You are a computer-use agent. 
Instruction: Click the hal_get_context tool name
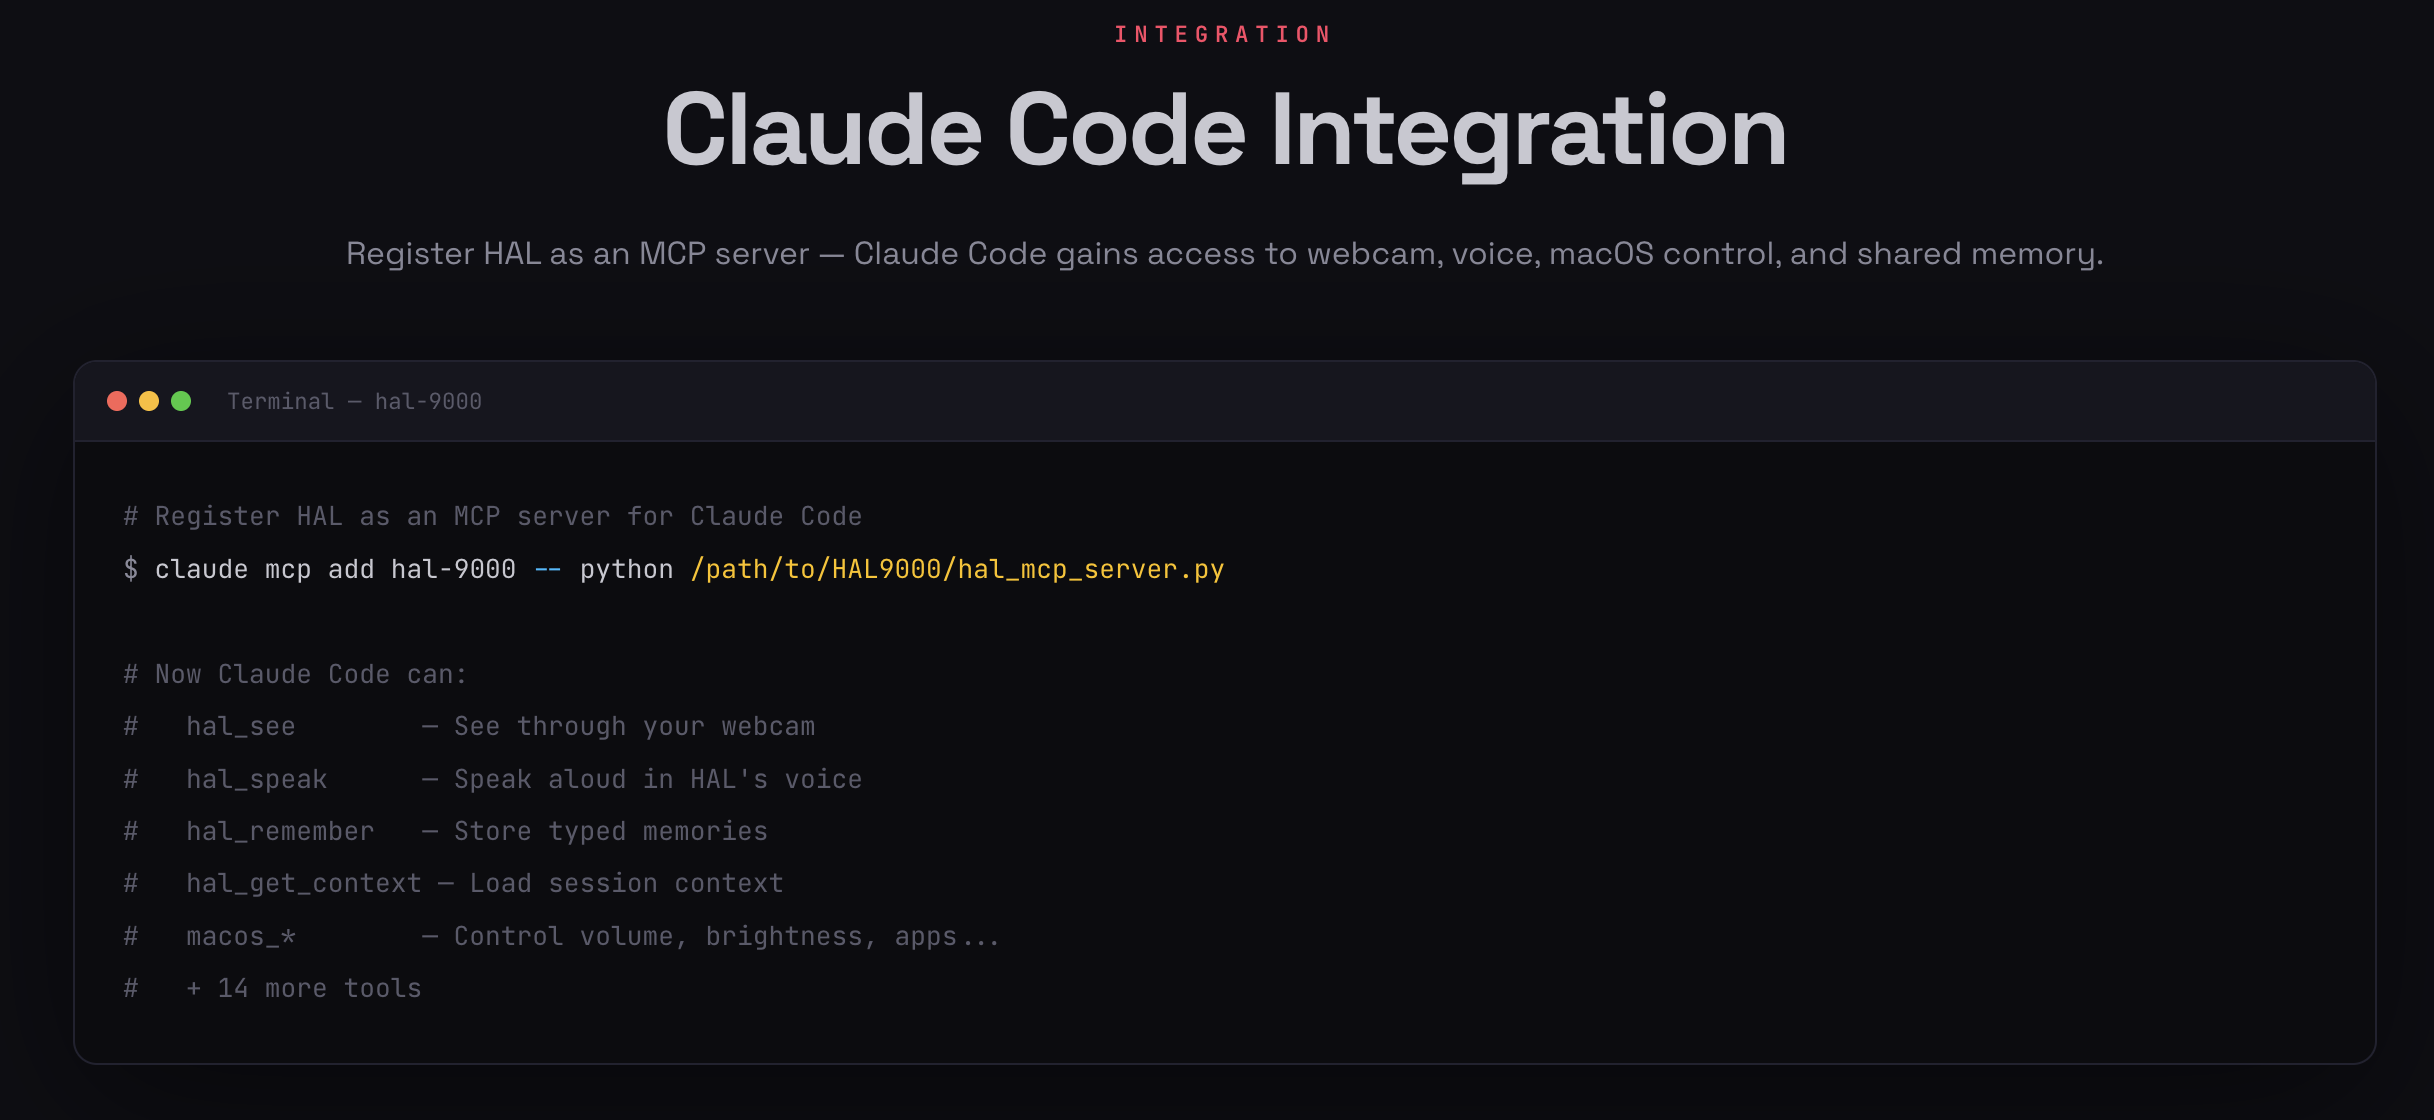pyautogui.click(x=303, y=884)
